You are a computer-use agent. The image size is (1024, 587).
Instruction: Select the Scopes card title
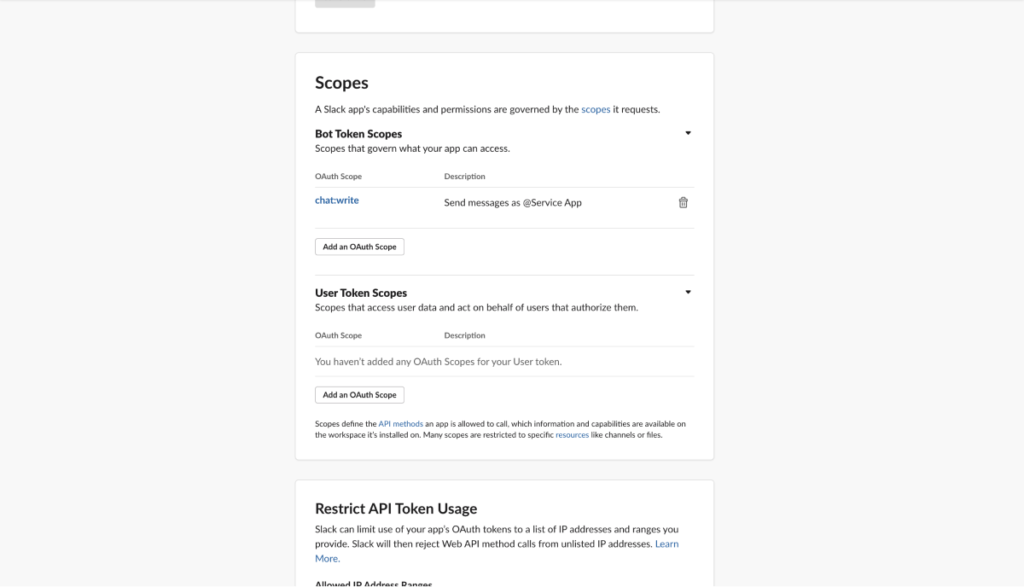pyautogui.click(x=342, y=83)
